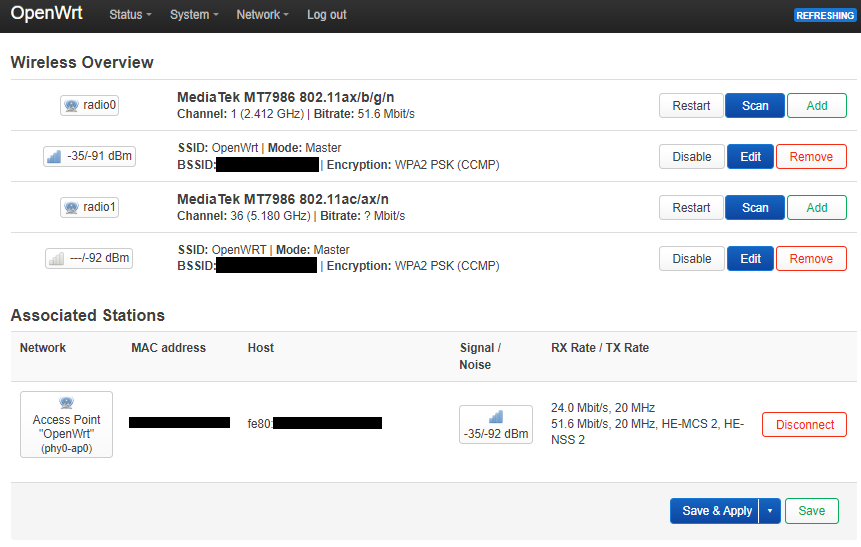Open the Network menu
Image resolution: width=861 pixels, height=547 pixels.
(262, 15)
